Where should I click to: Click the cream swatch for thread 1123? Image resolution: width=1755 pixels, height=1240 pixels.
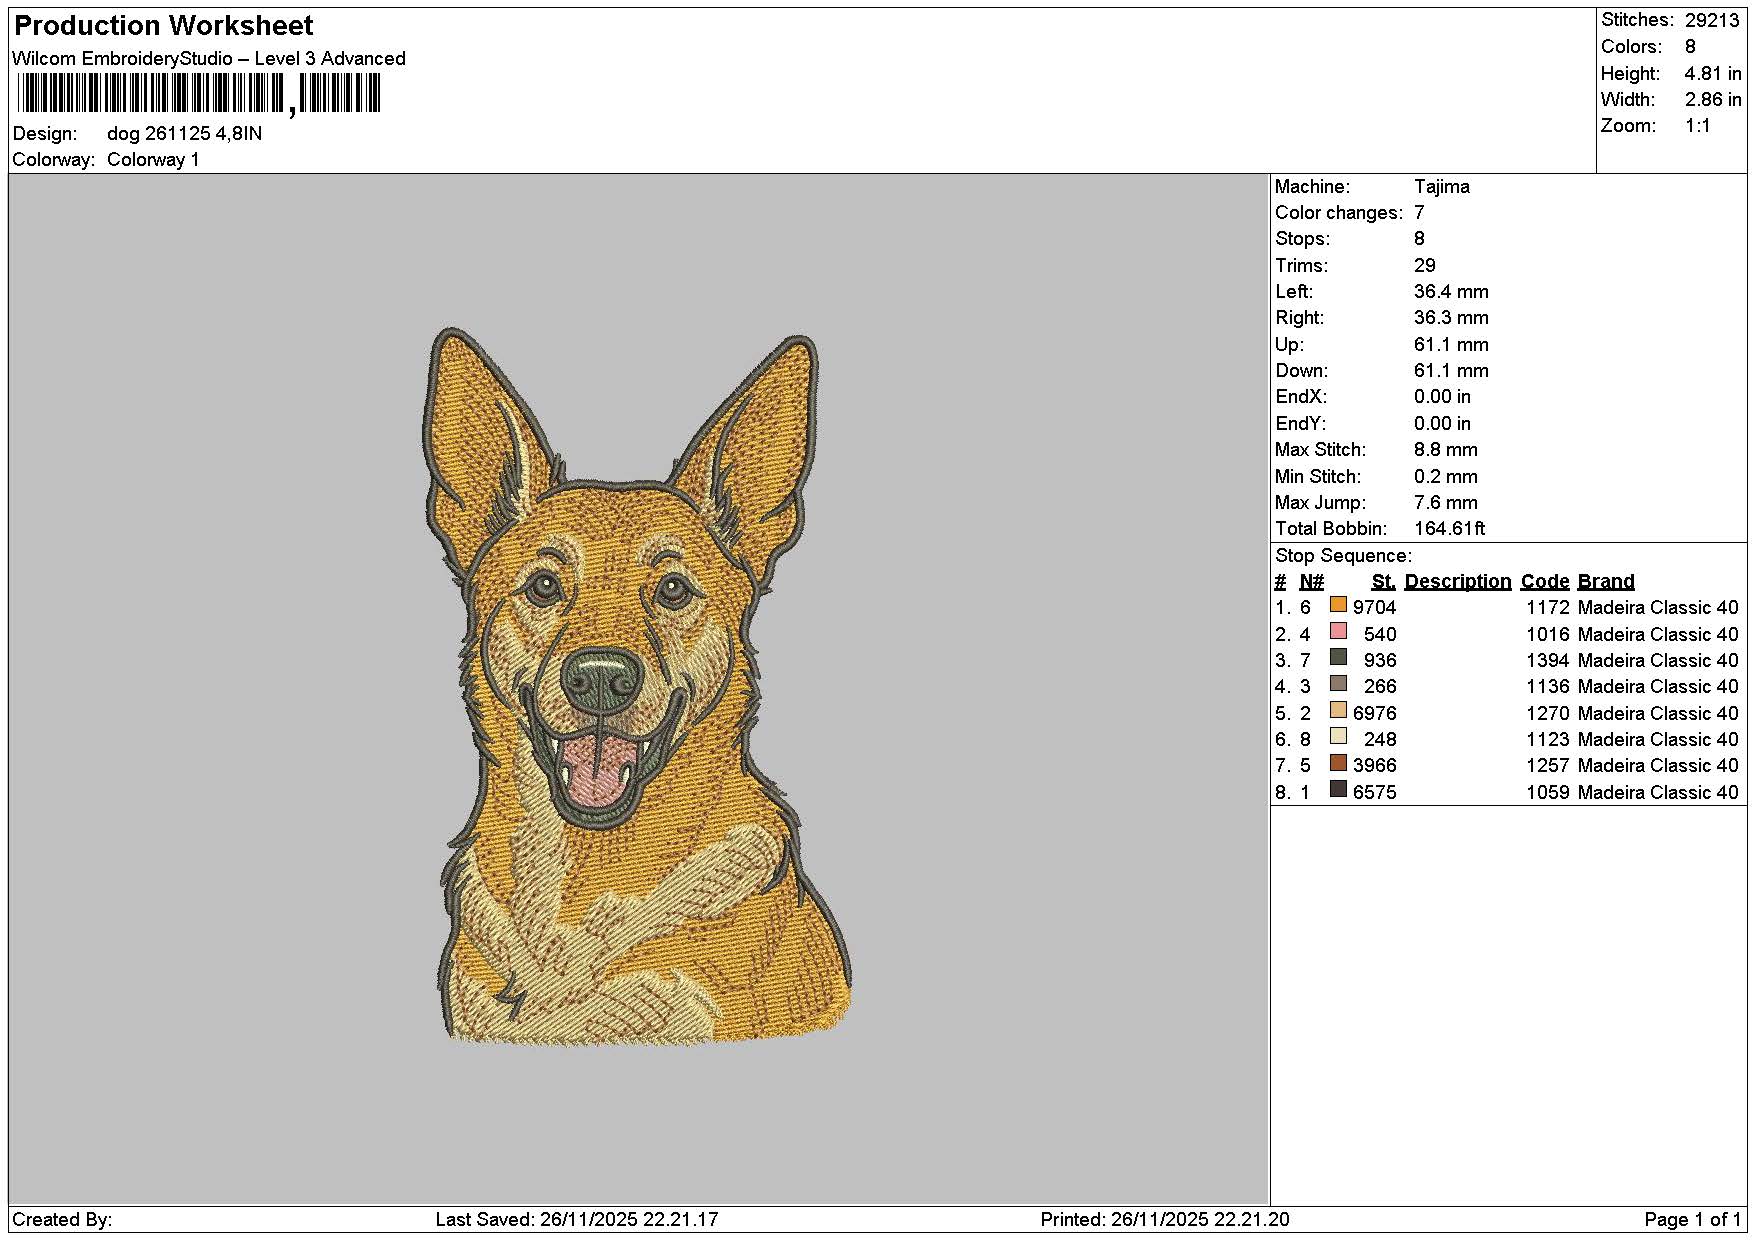(x=1338, y=736)
